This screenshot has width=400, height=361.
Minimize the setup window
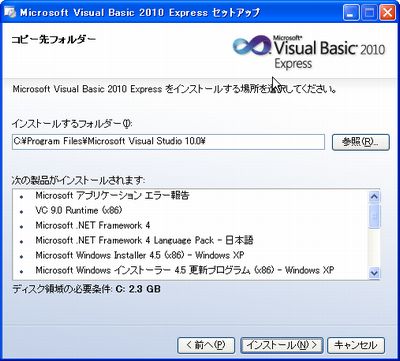coord(350,13)
